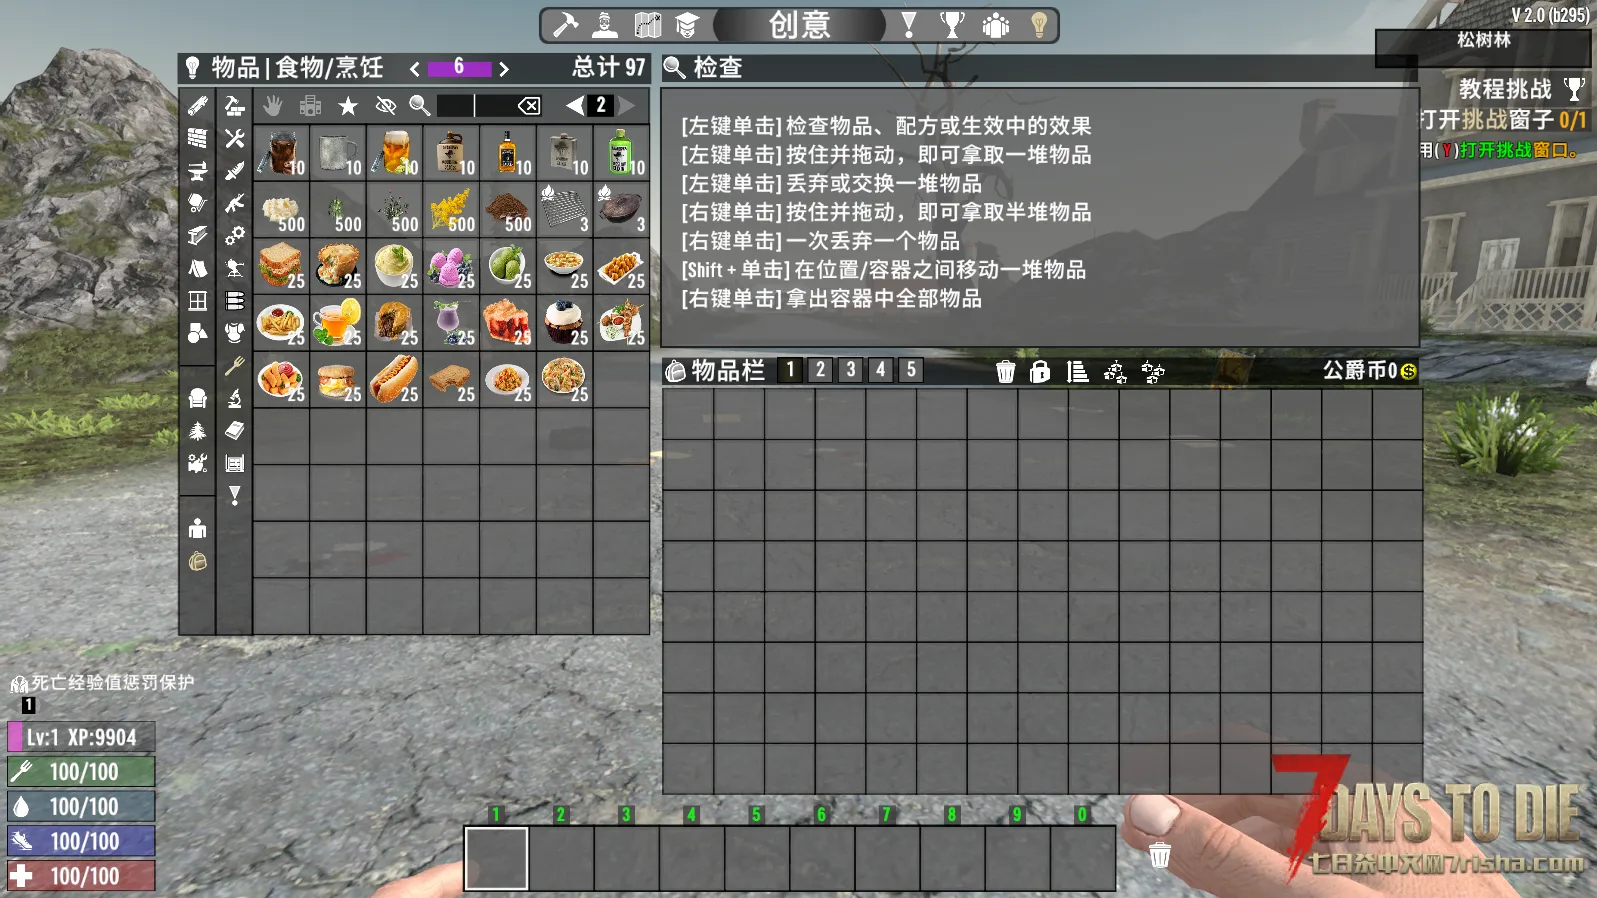This screenshot has height=898, width=1597.
Task: Click the first stack-to-container cubes button
Action: point(1115,372)
